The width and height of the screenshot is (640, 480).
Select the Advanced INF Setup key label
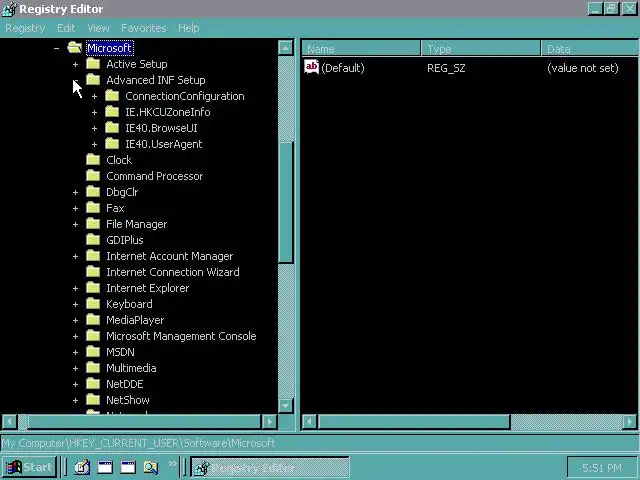(156, 80)
